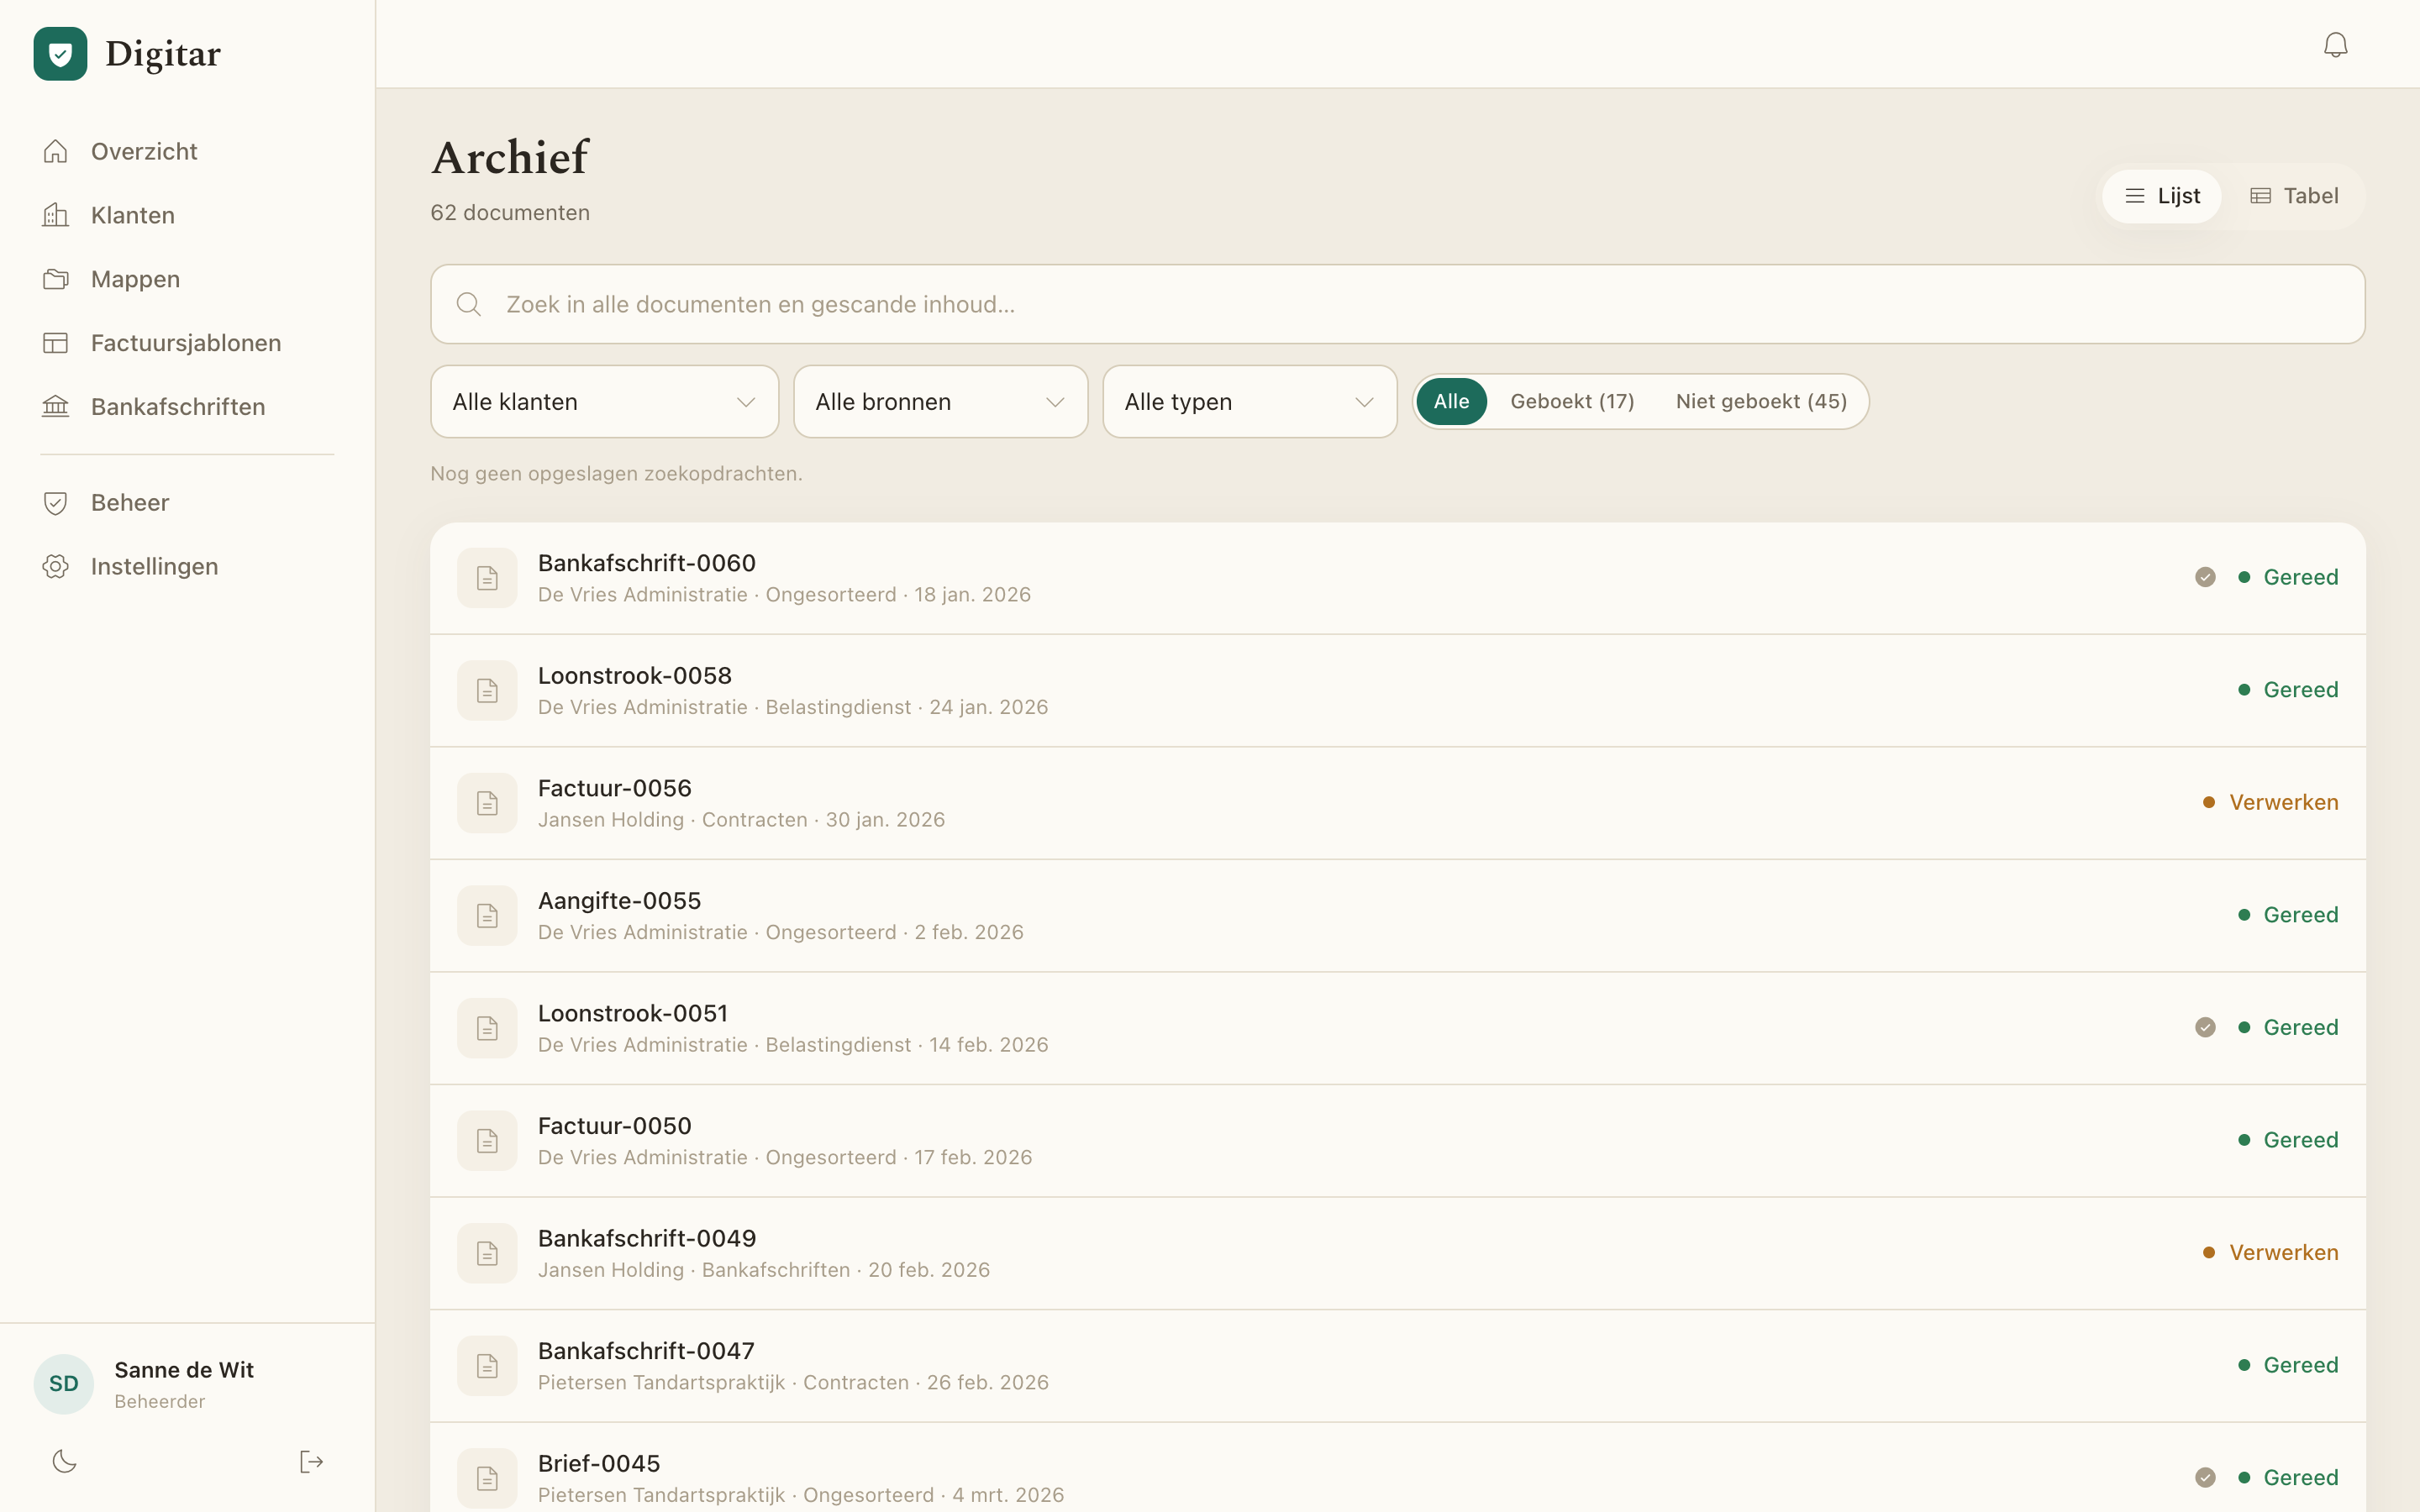Click the SD avatar
This screenshot has height=1512, width=2420.
(x=64, y=1384)
